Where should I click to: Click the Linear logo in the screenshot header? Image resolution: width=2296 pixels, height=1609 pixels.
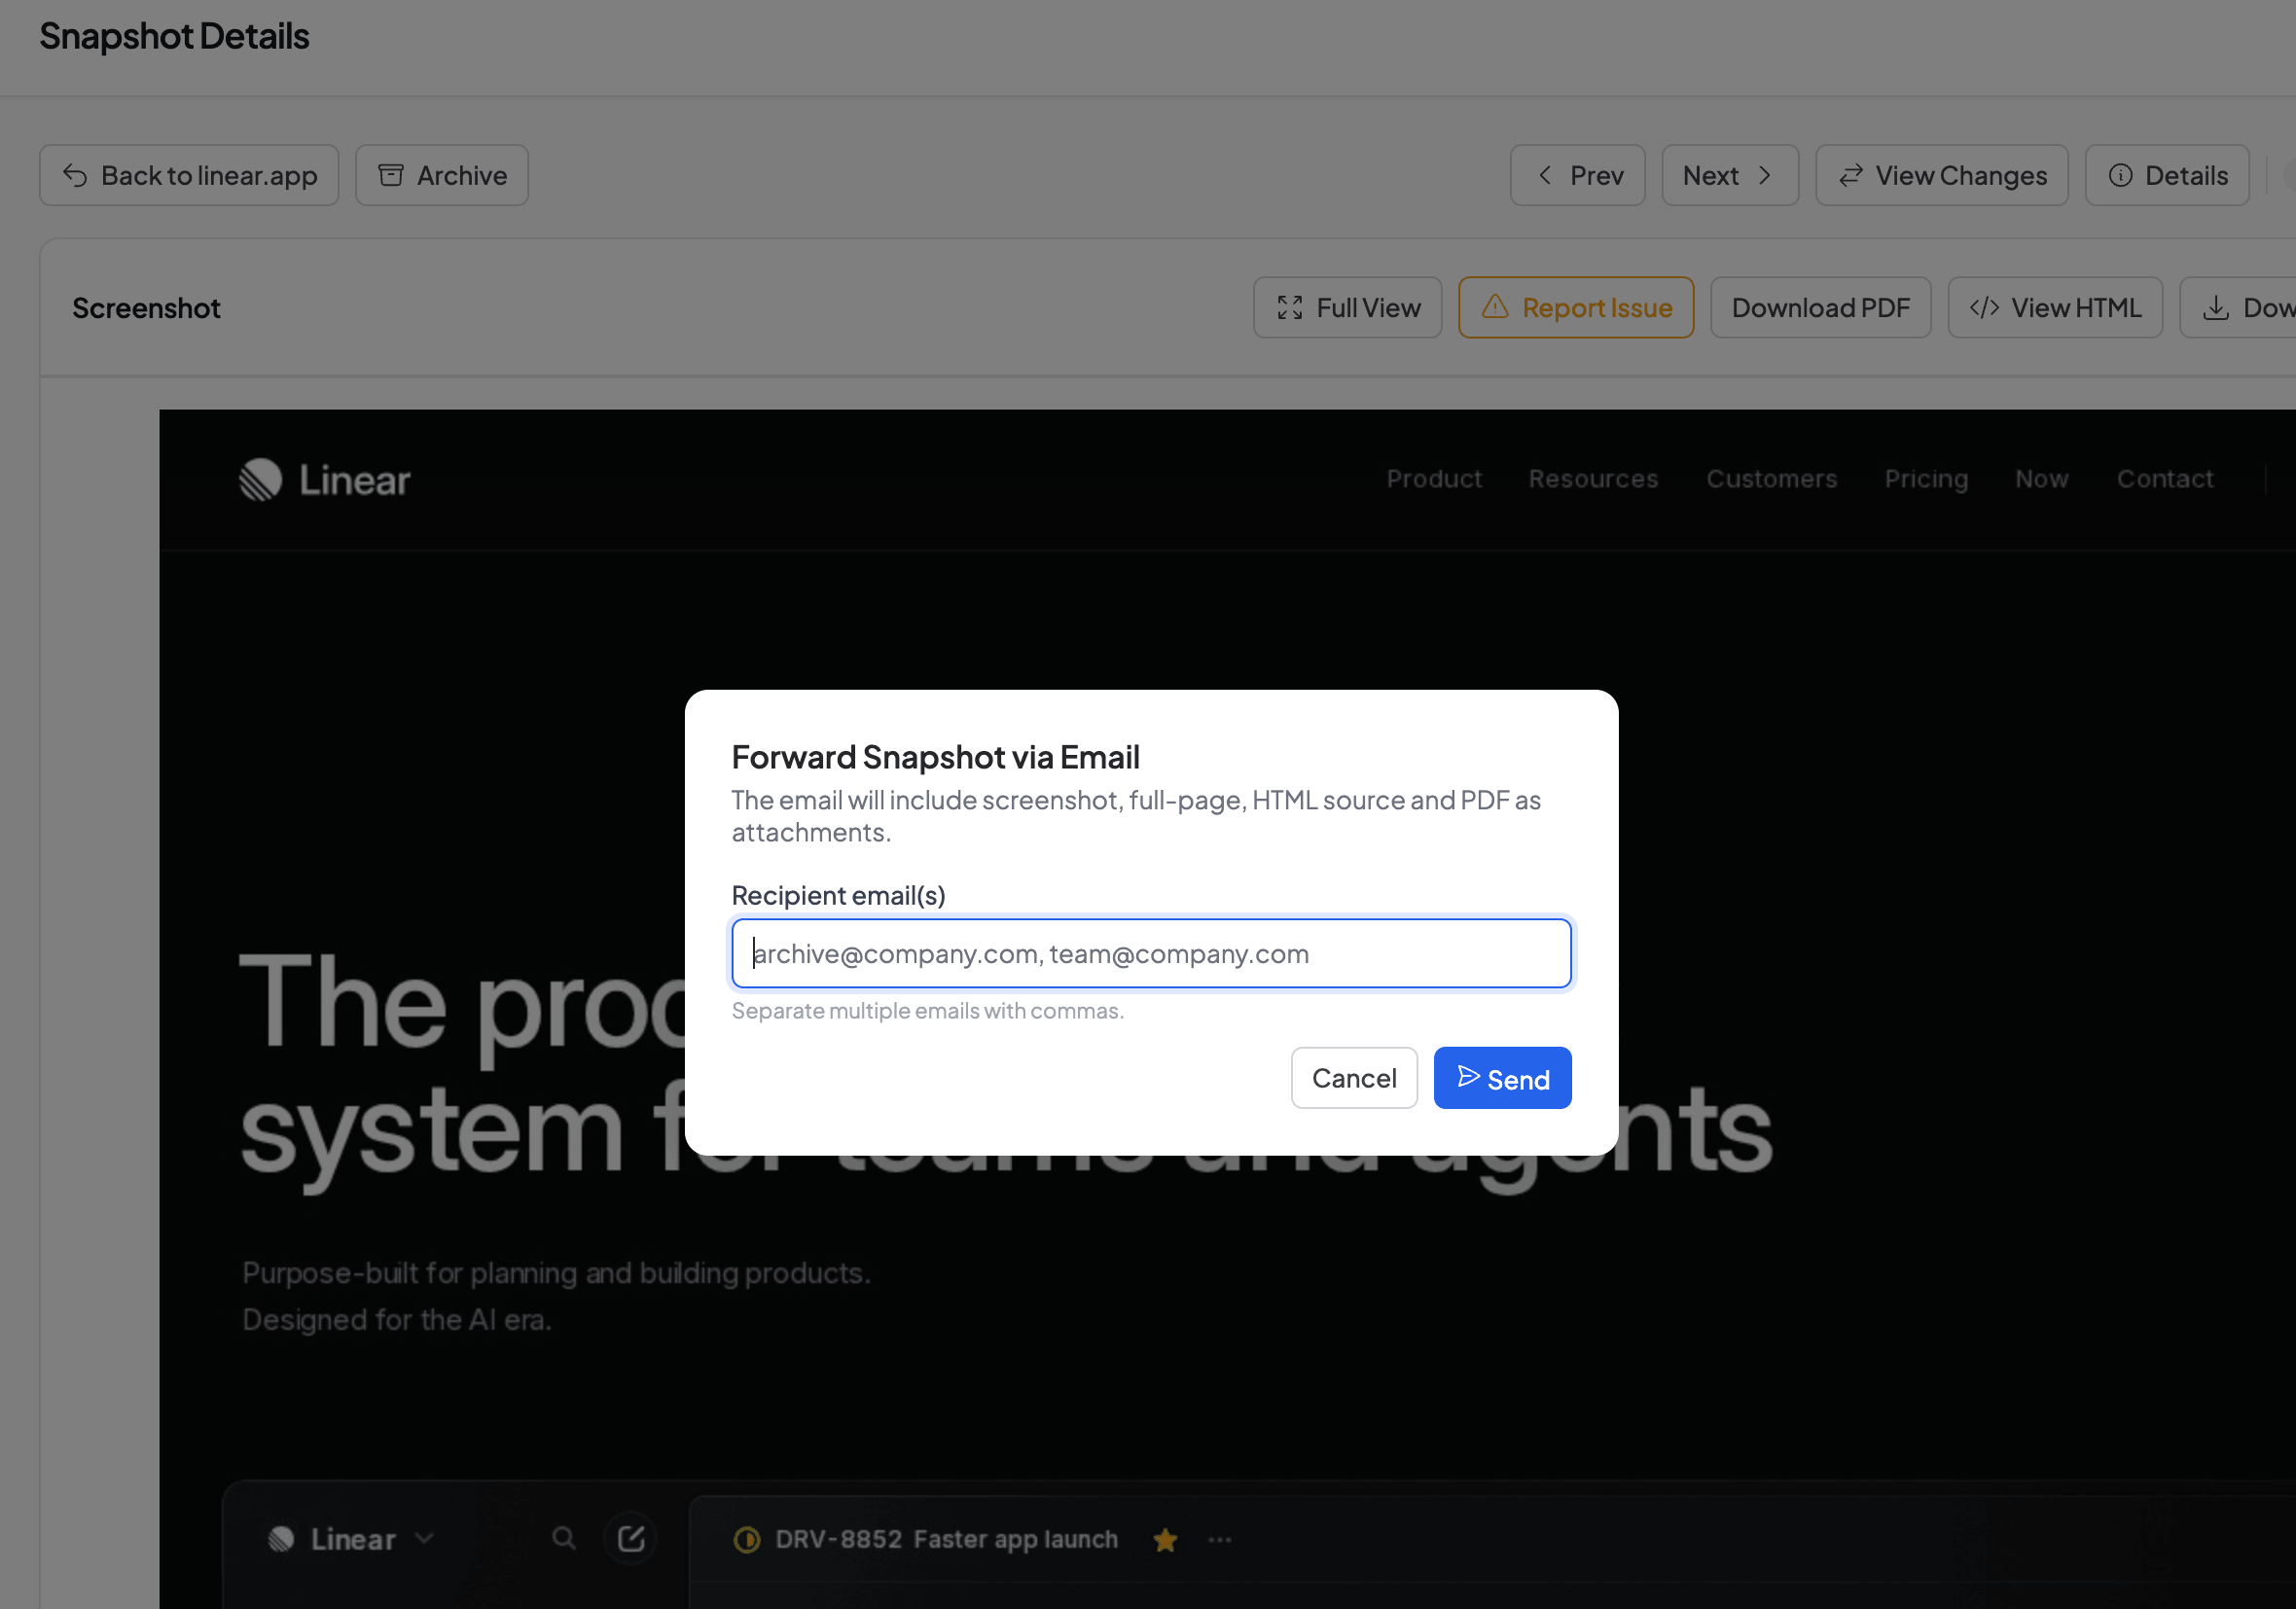point(324,480)
